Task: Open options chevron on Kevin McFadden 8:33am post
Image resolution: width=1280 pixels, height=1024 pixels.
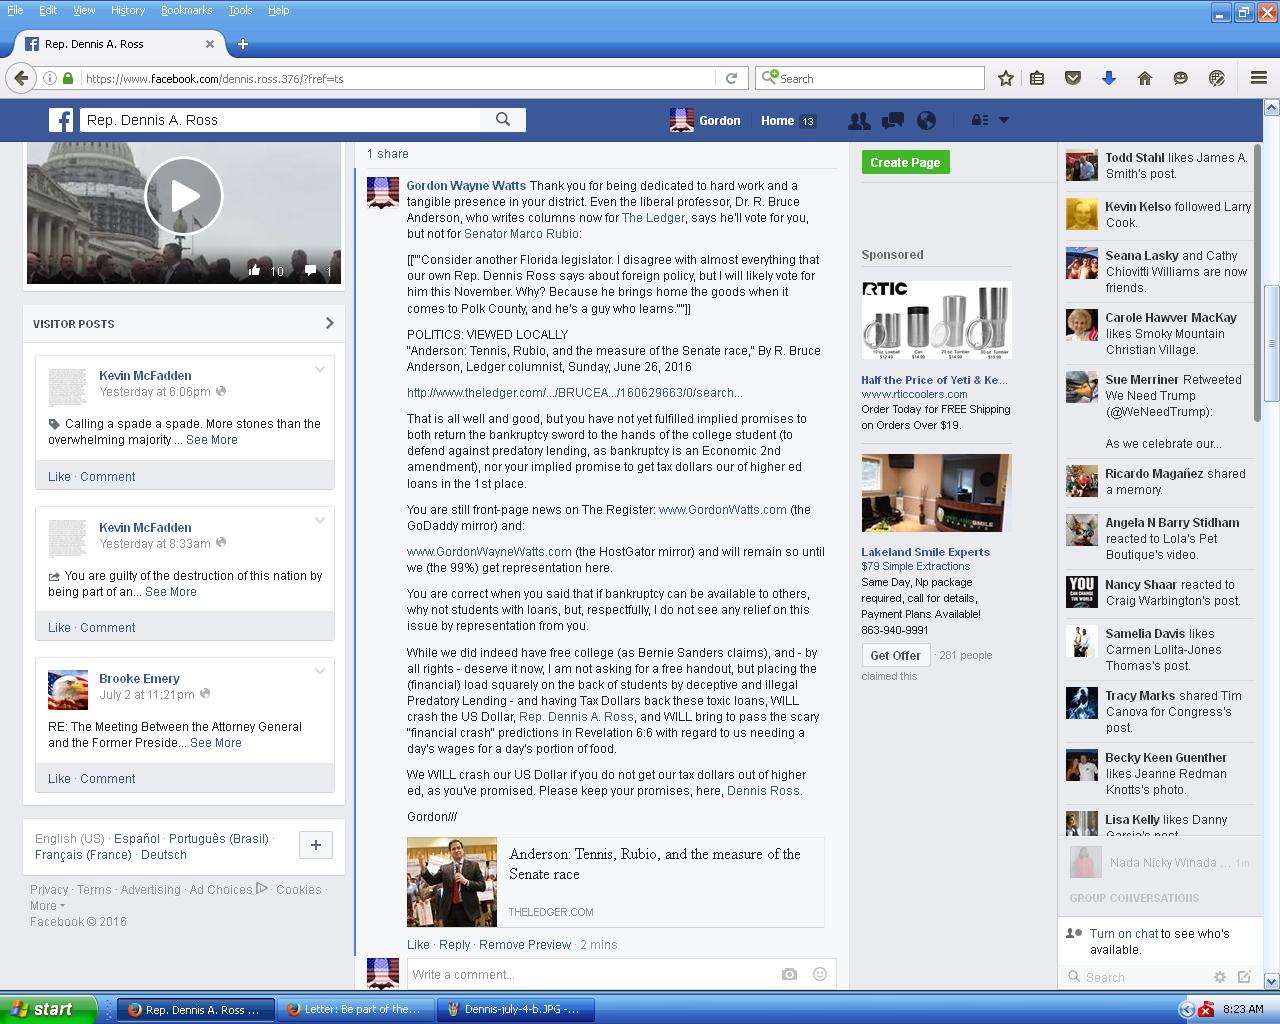Action: 320,521
